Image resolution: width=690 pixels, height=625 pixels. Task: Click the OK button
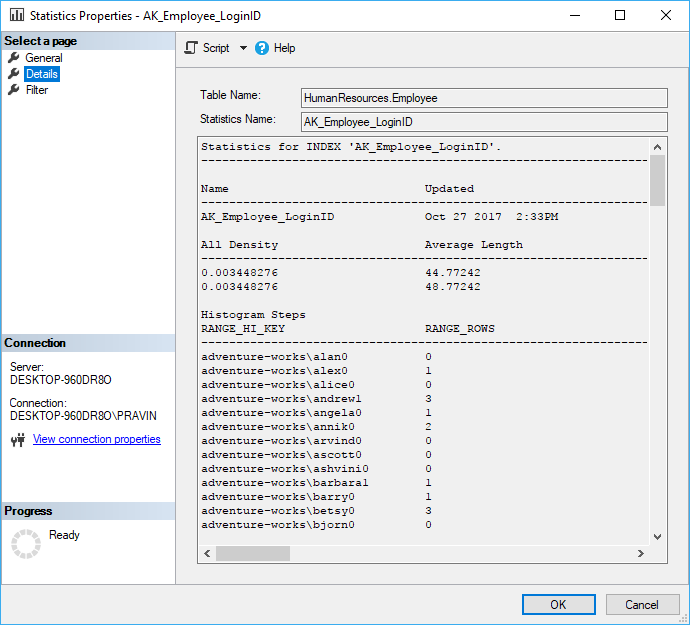click(558, 604)
